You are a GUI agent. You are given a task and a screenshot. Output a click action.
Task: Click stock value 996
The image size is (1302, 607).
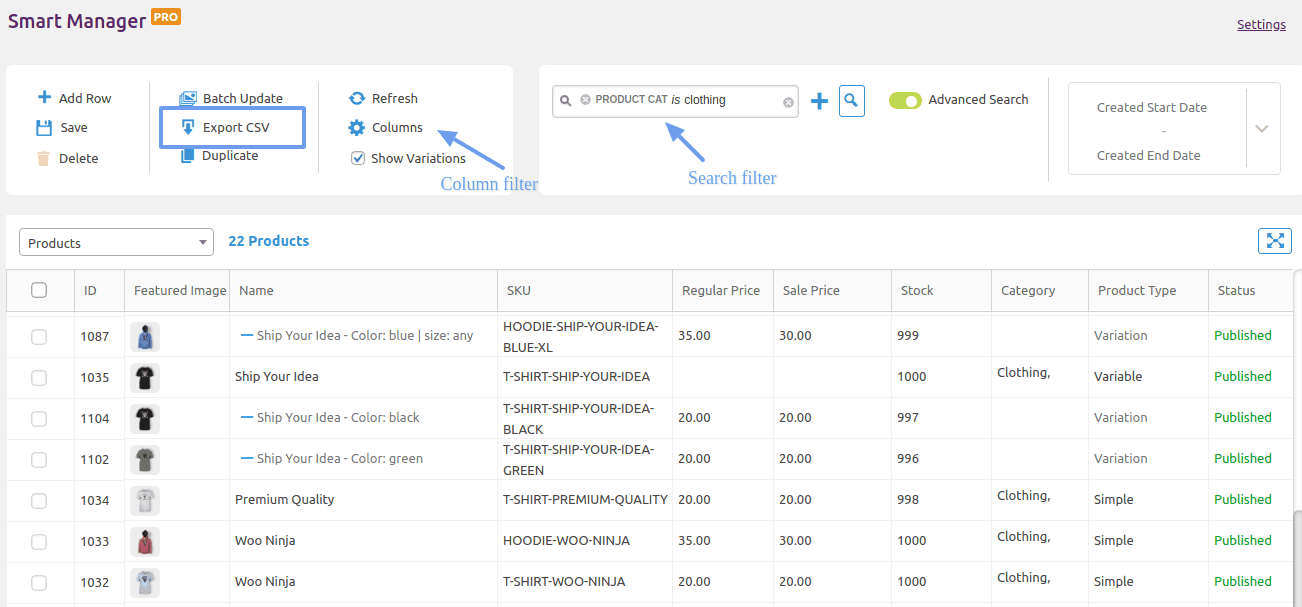tap(908, 458)
